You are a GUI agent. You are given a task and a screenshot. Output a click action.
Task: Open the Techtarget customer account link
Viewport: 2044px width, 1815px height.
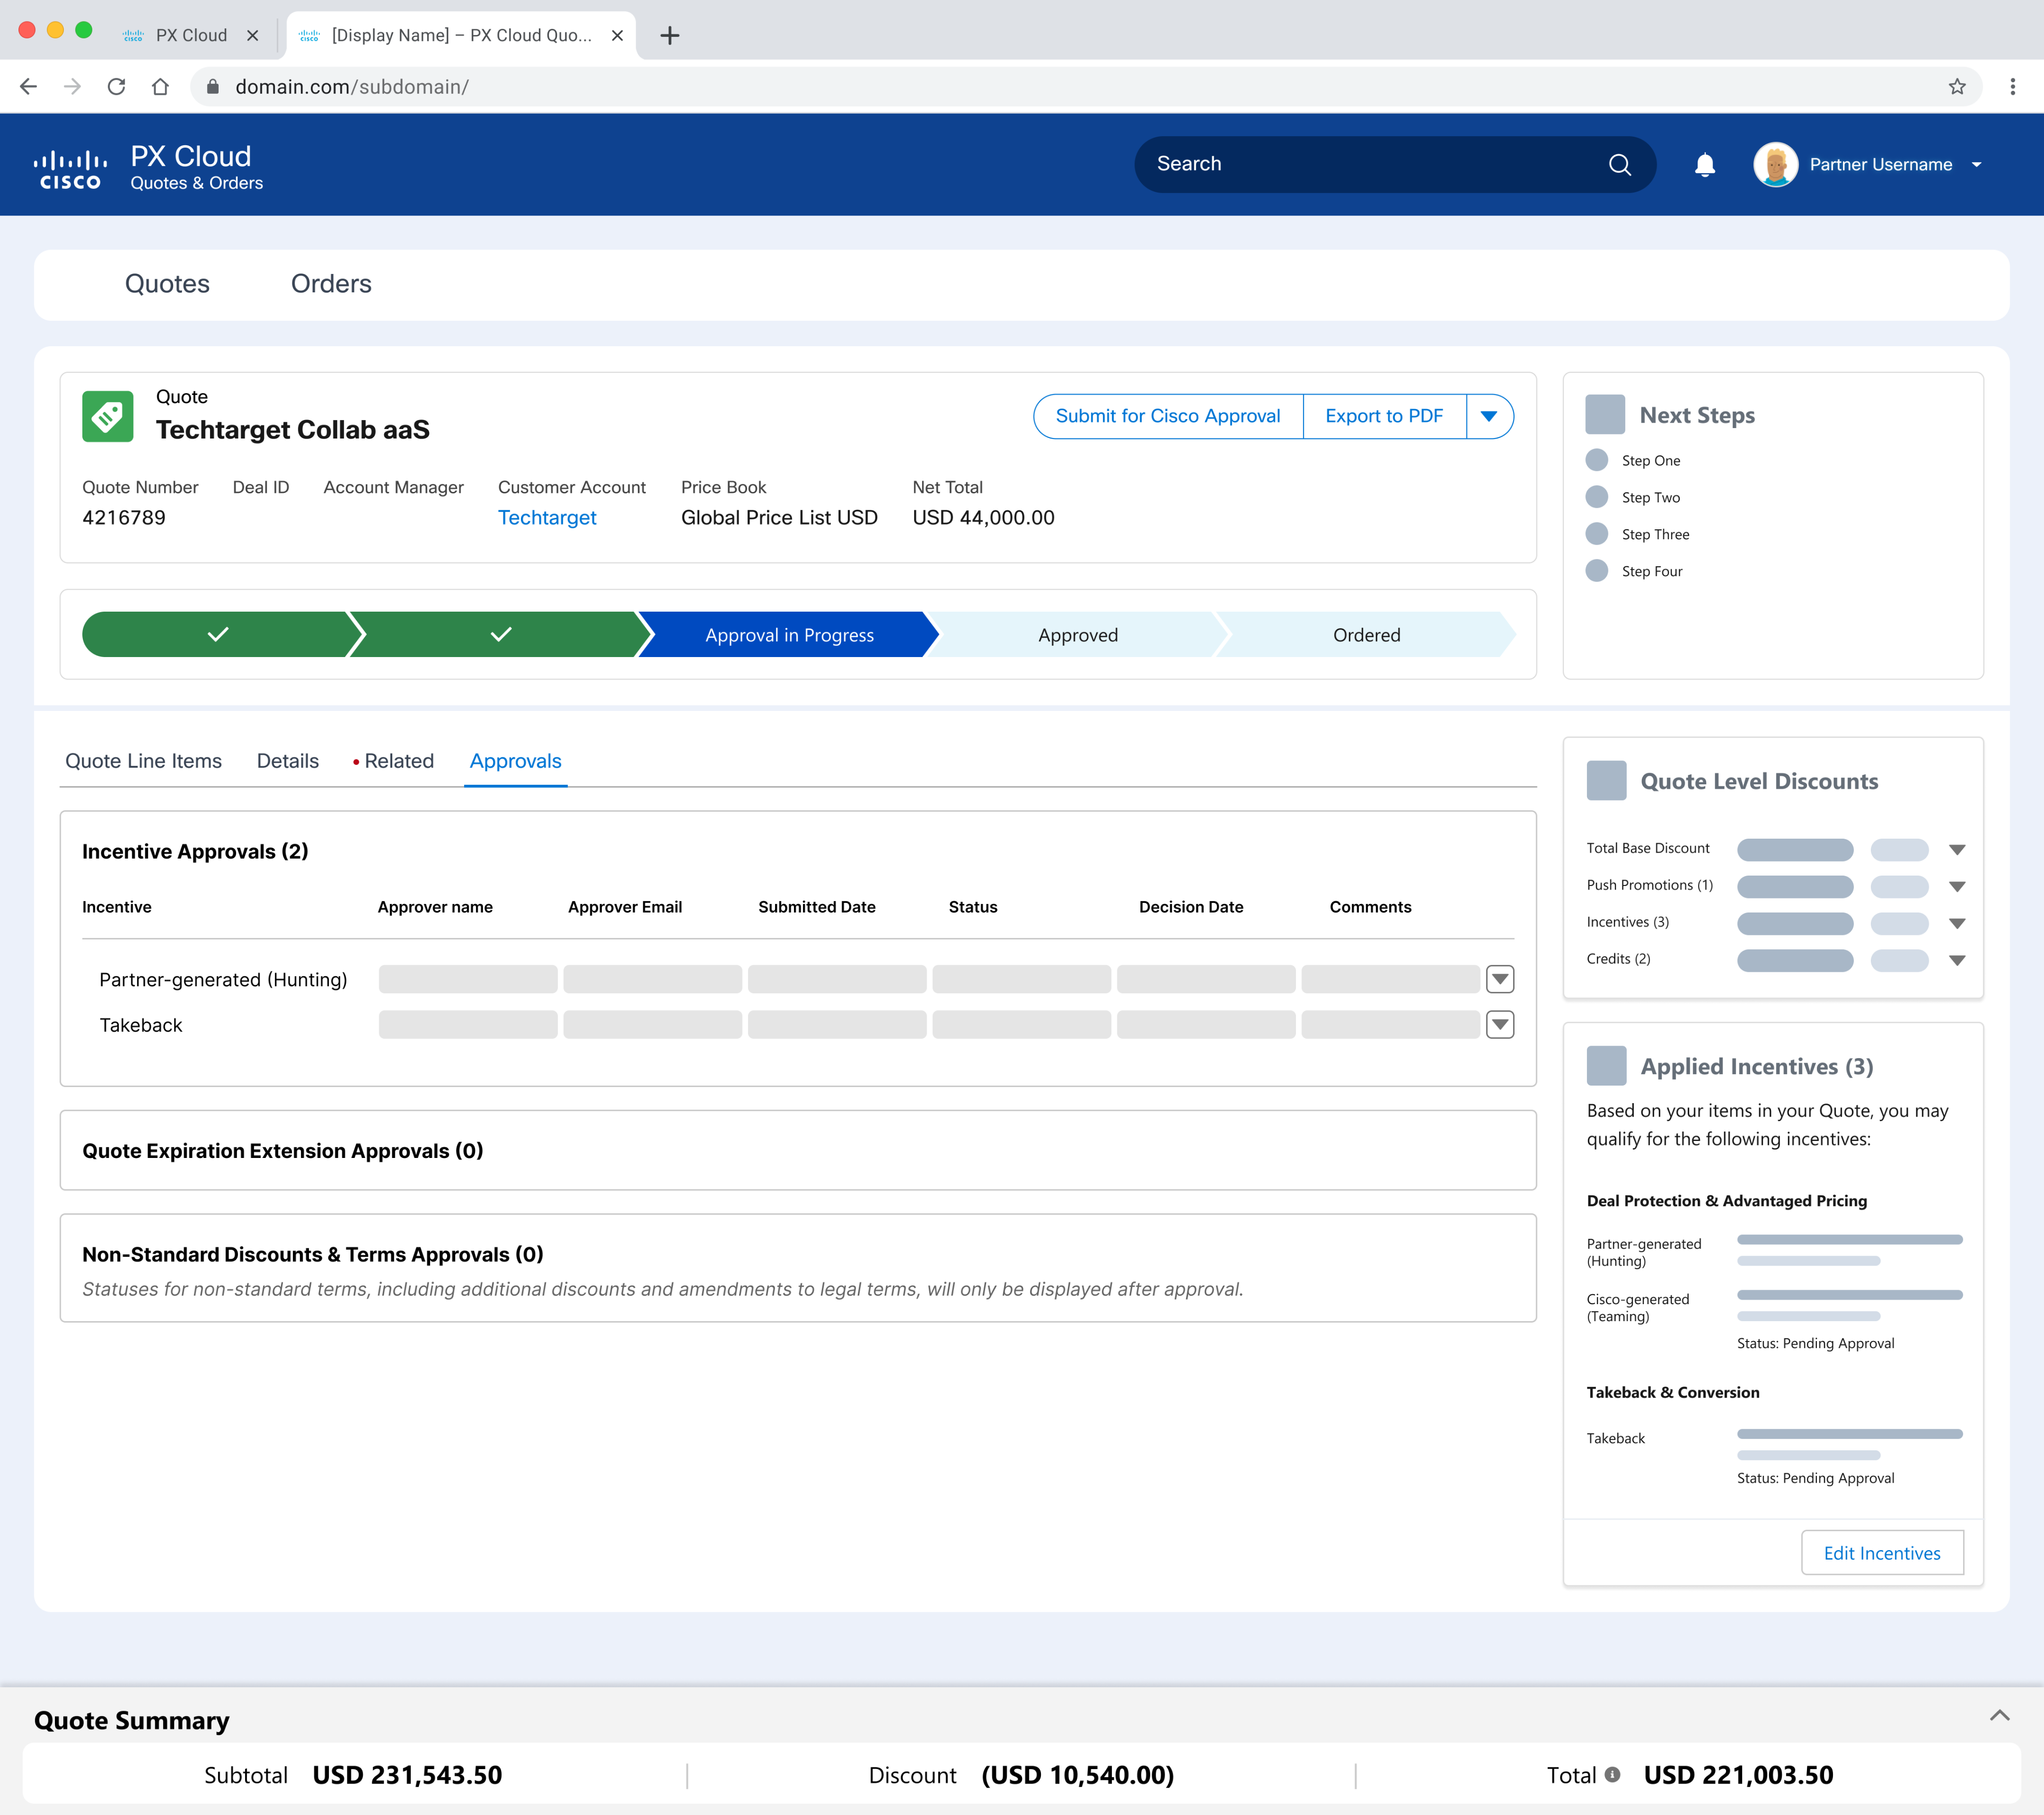[547, 517]
